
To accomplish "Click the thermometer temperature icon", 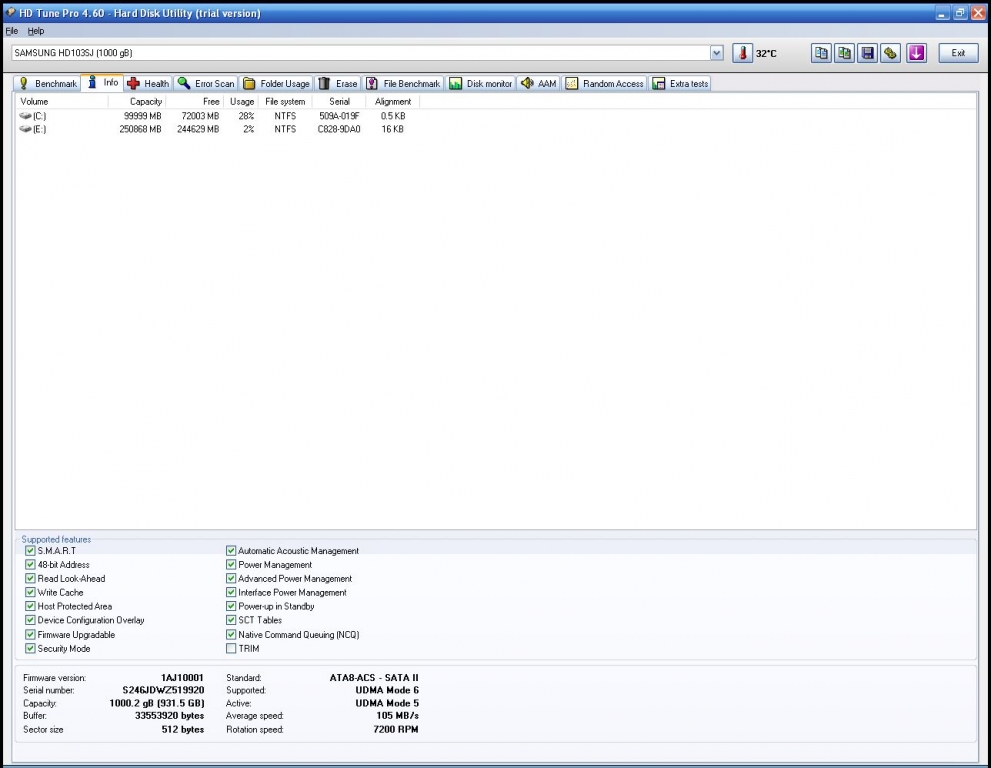I will click(743, 53).
